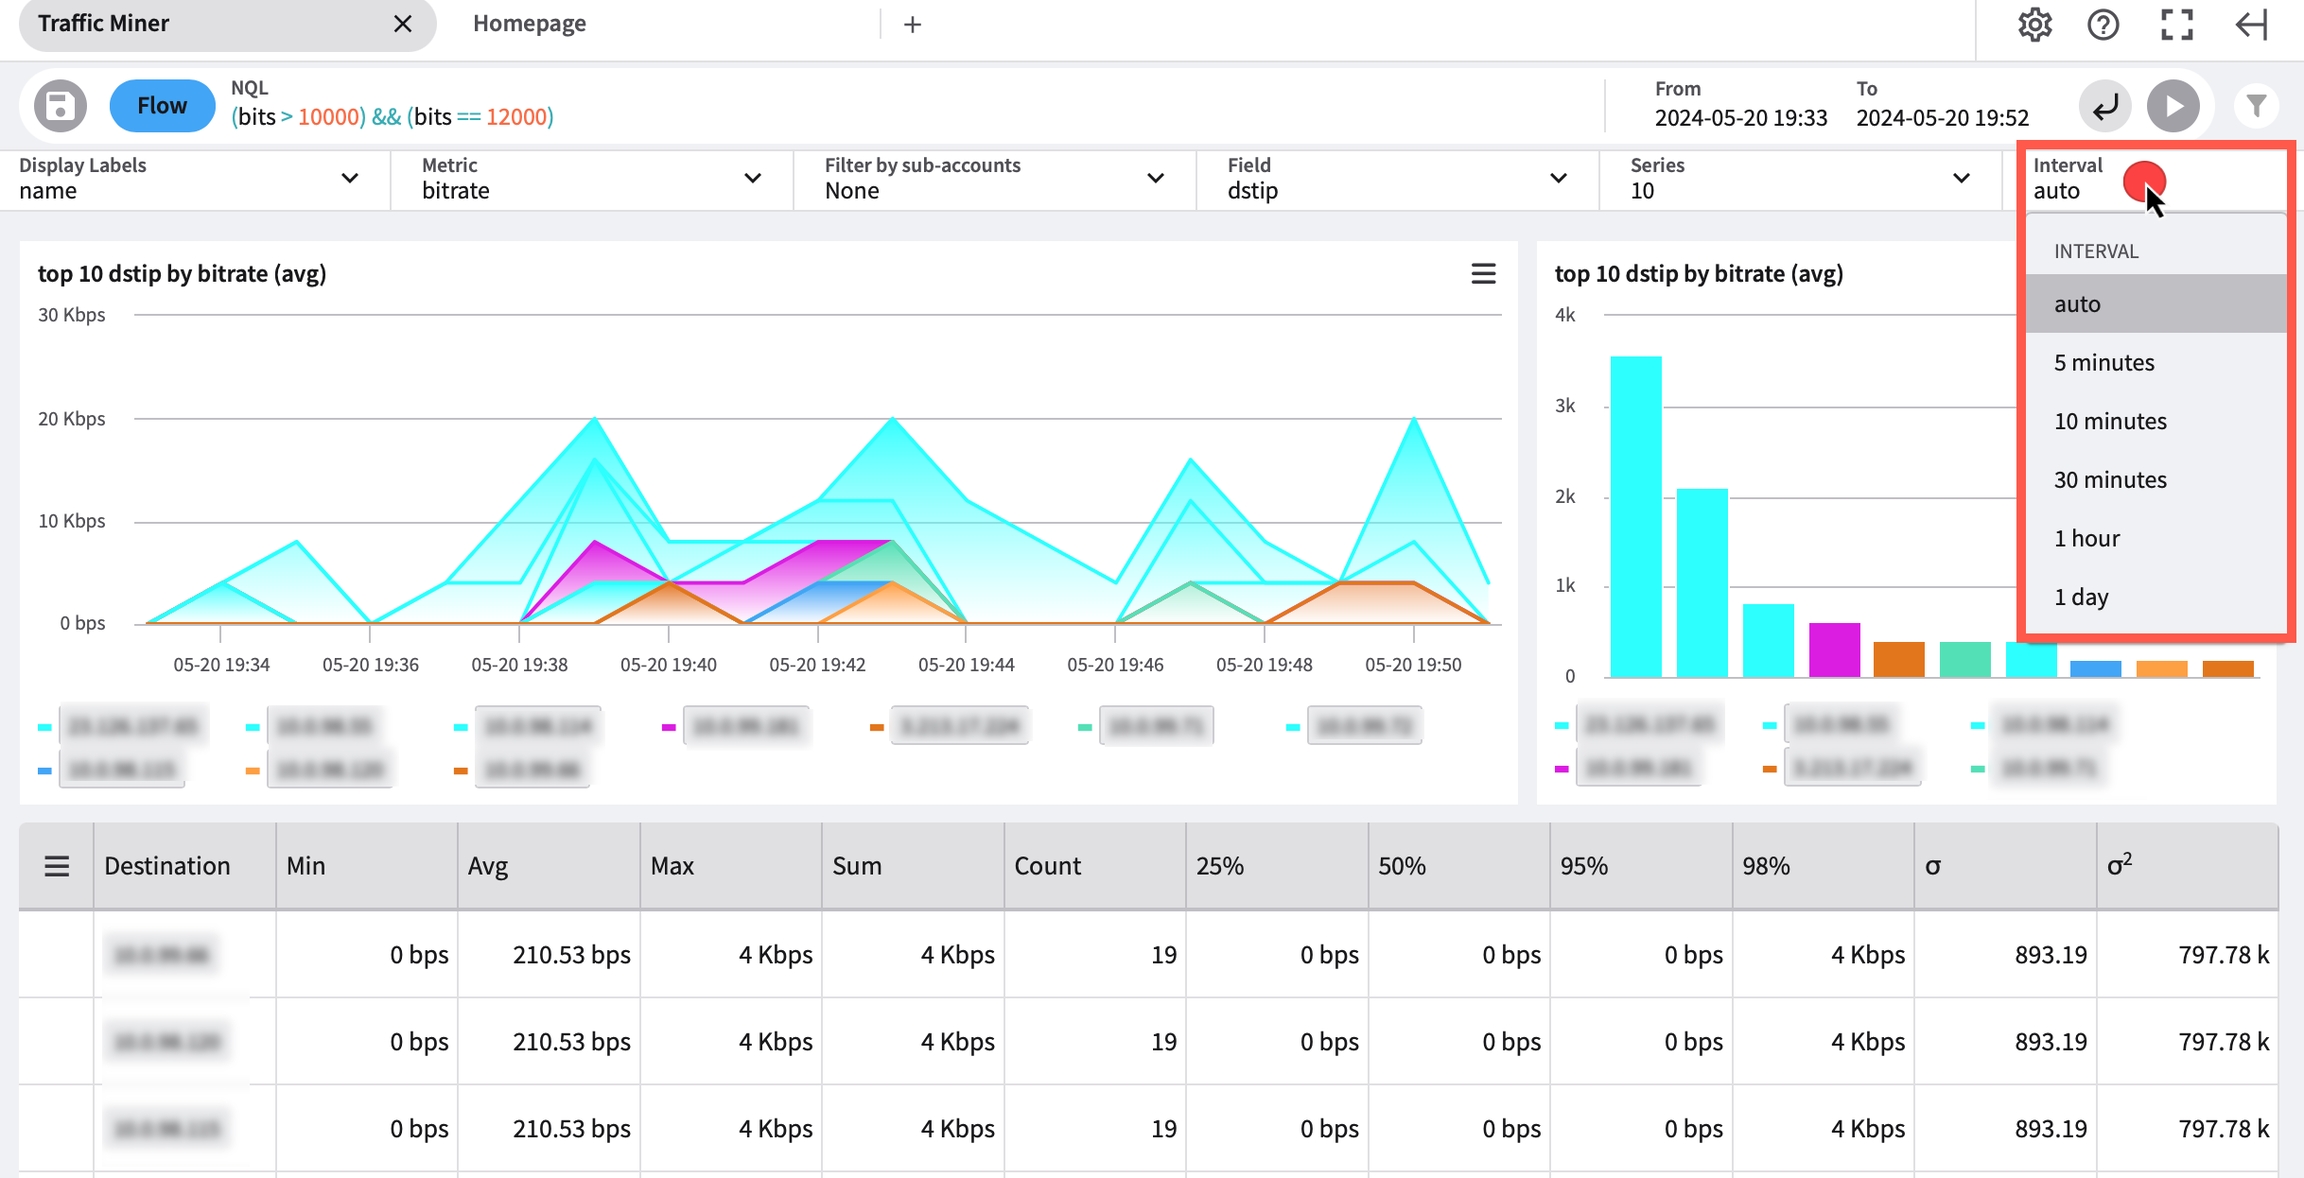The width and height of the screenshot is (2304, 1178).
Task: Open the help question mark icon
Action: (2103, 24)
